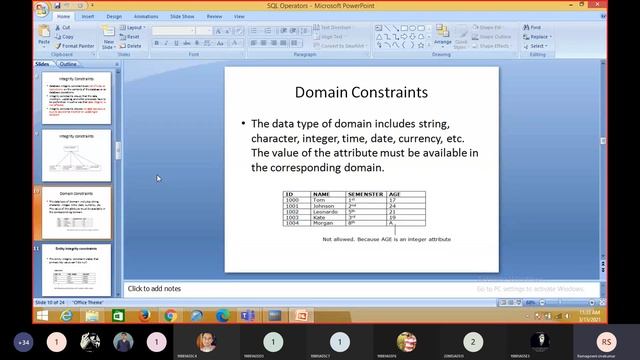Open the Font Color dropdown
Image resolution: width=640 pixels, height=360 pixels.
(236, 43)
